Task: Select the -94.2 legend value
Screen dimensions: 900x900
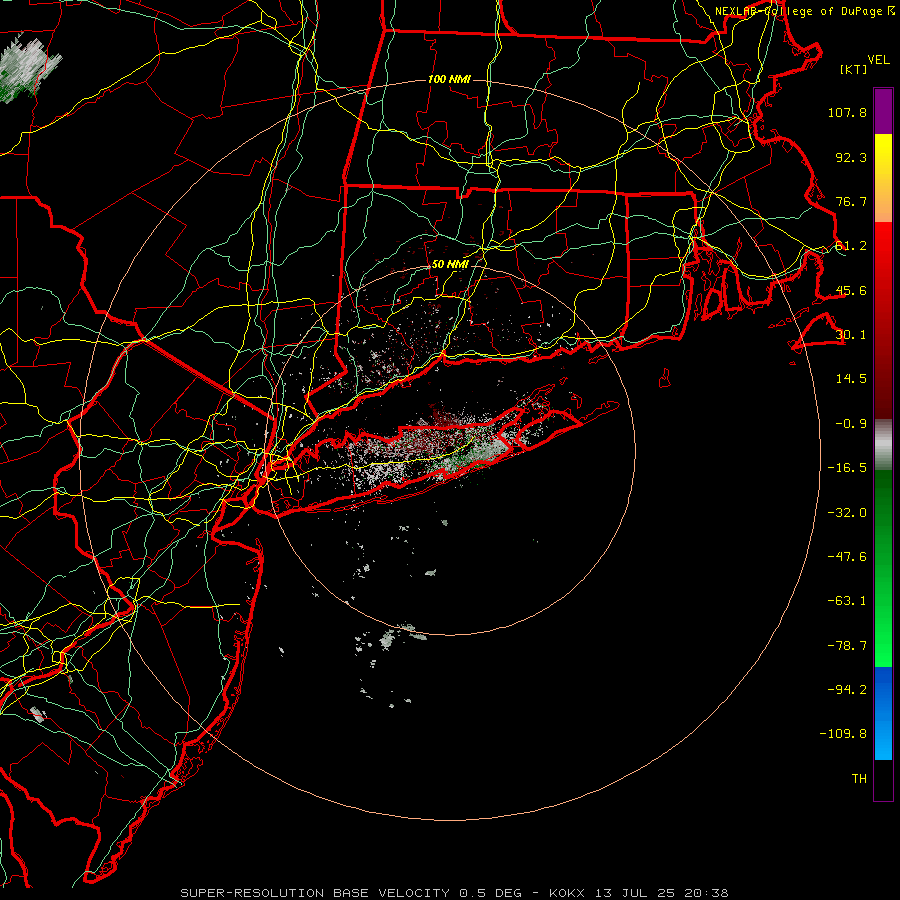Action: [x=847, y=690]
